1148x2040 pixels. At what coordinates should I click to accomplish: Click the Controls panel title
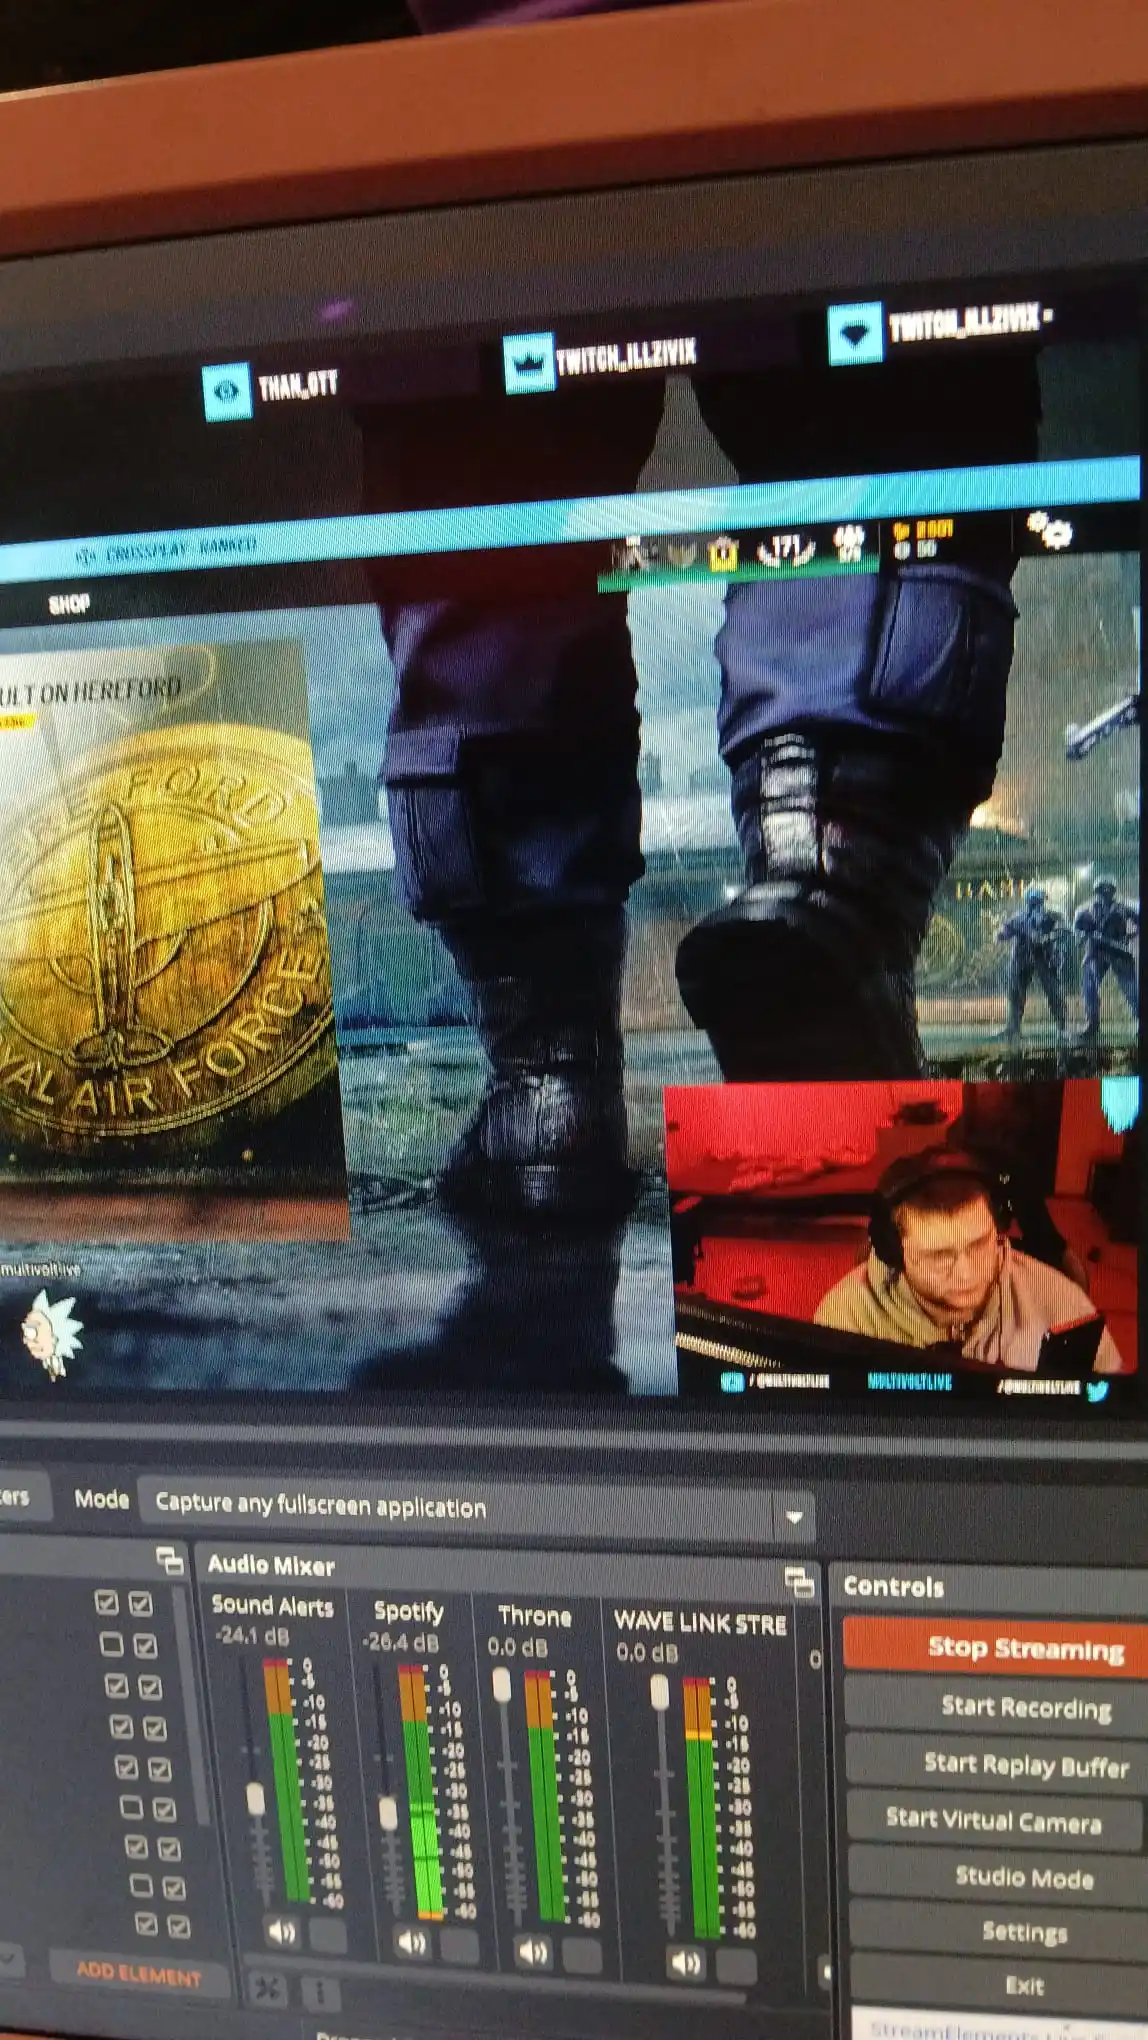pyautogui.click(x=893, y=1586)
